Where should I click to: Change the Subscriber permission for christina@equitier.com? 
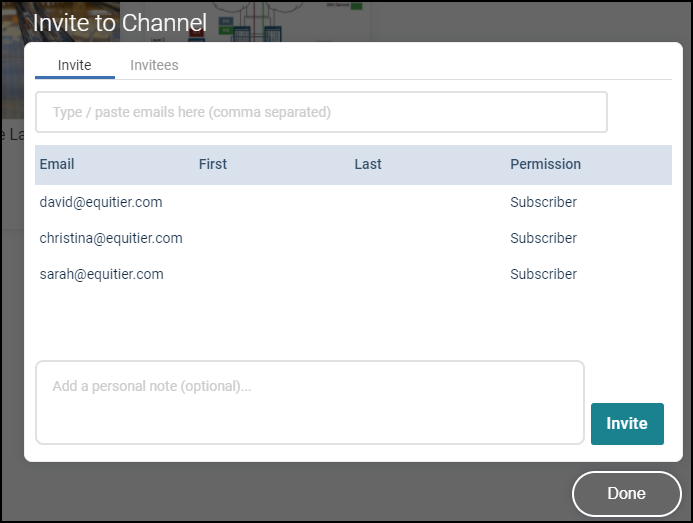tap(543, 238)
